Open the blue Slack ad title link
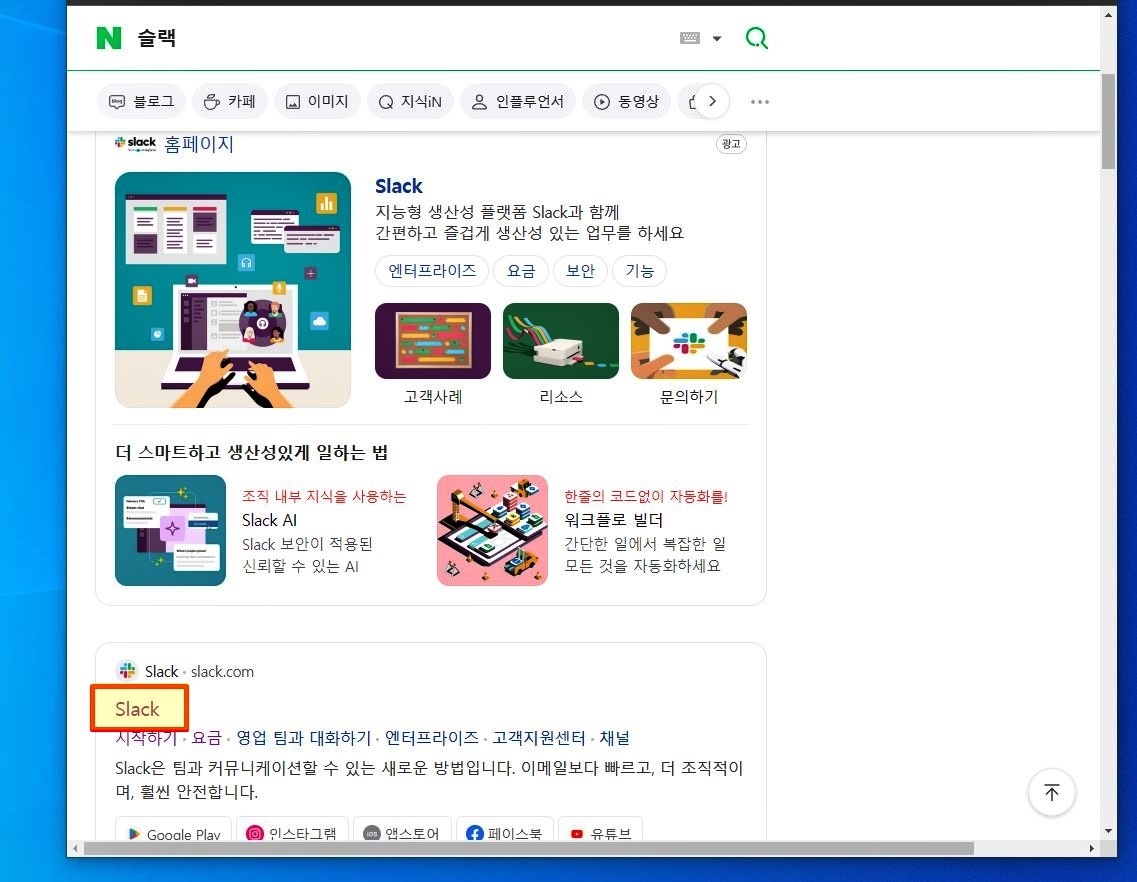The image size is (1137, 882). (398, 186)
